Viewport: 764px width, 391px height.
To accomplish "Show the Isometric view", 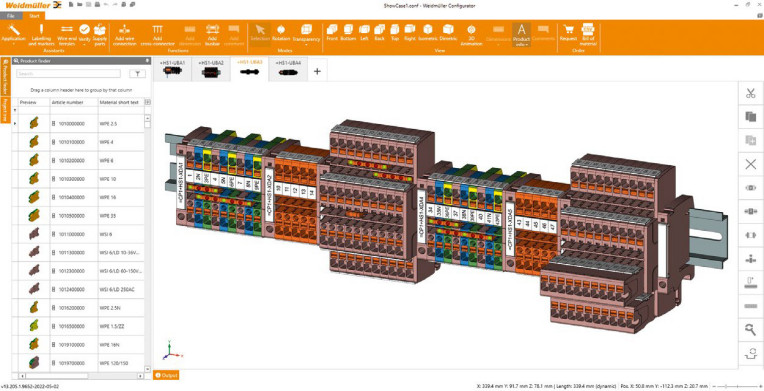I will pyautogui.click(x=427, y=33).
